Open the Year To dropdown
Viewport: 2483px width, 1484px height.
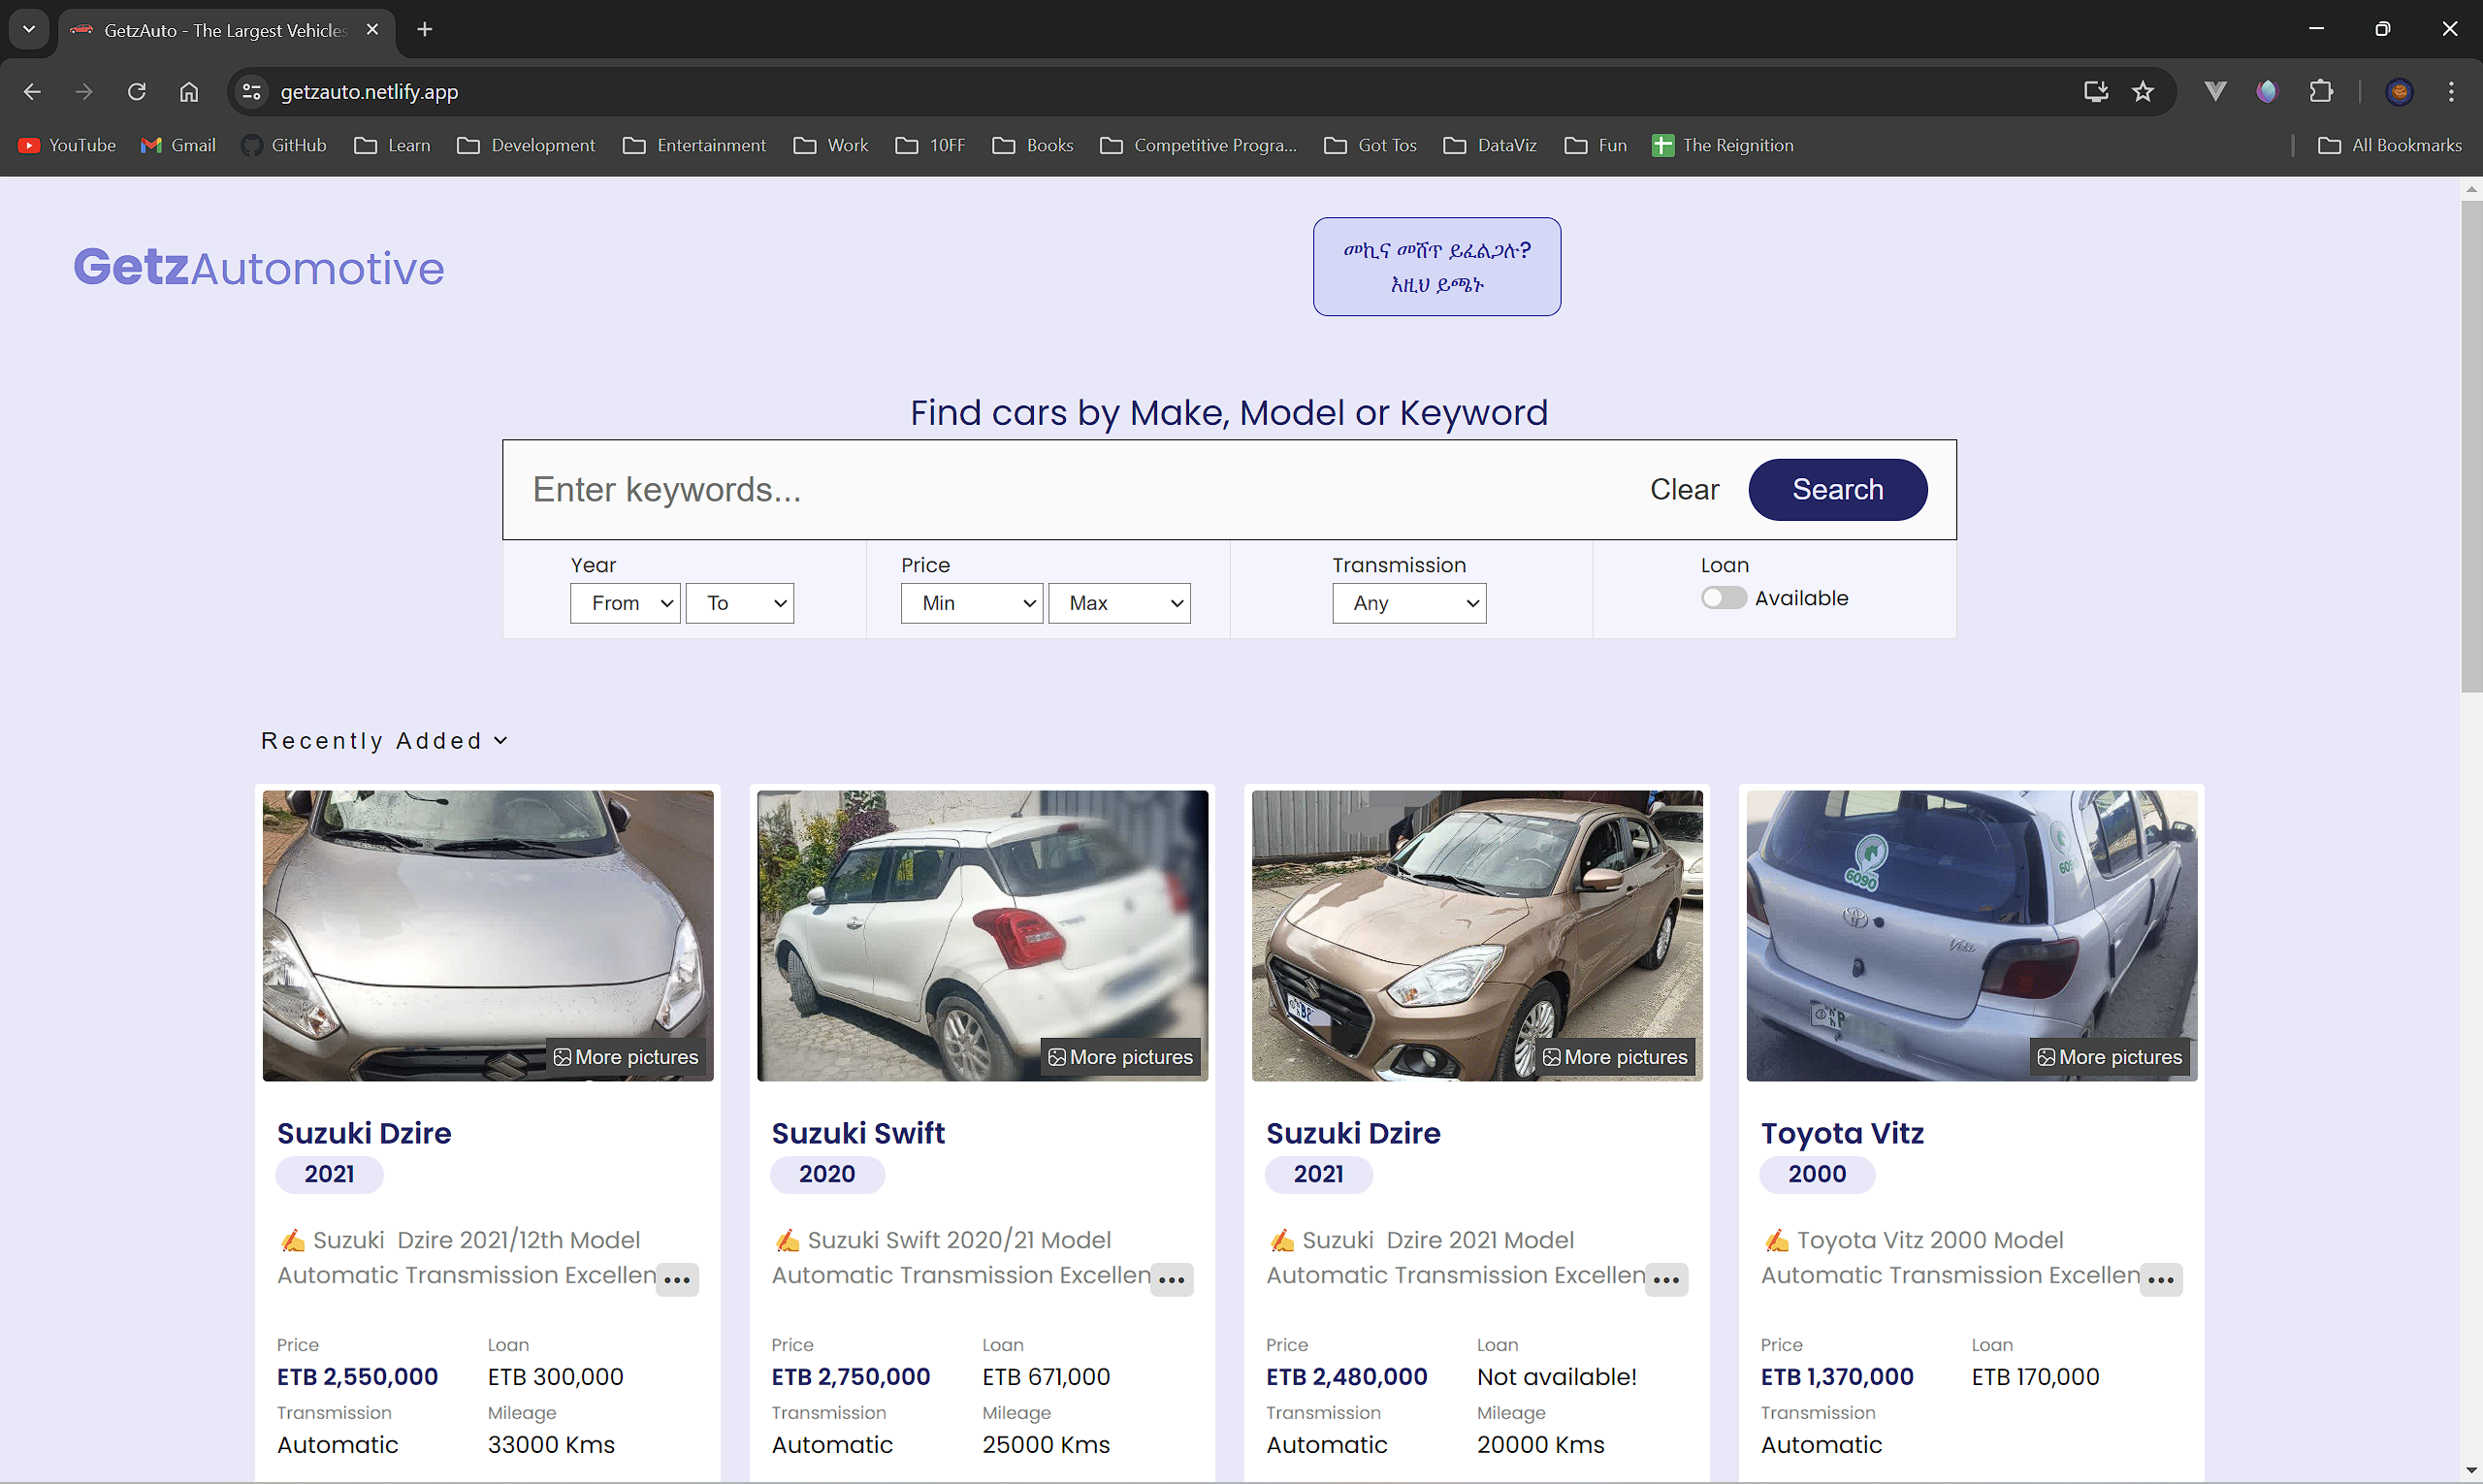[x=740, y=604]
